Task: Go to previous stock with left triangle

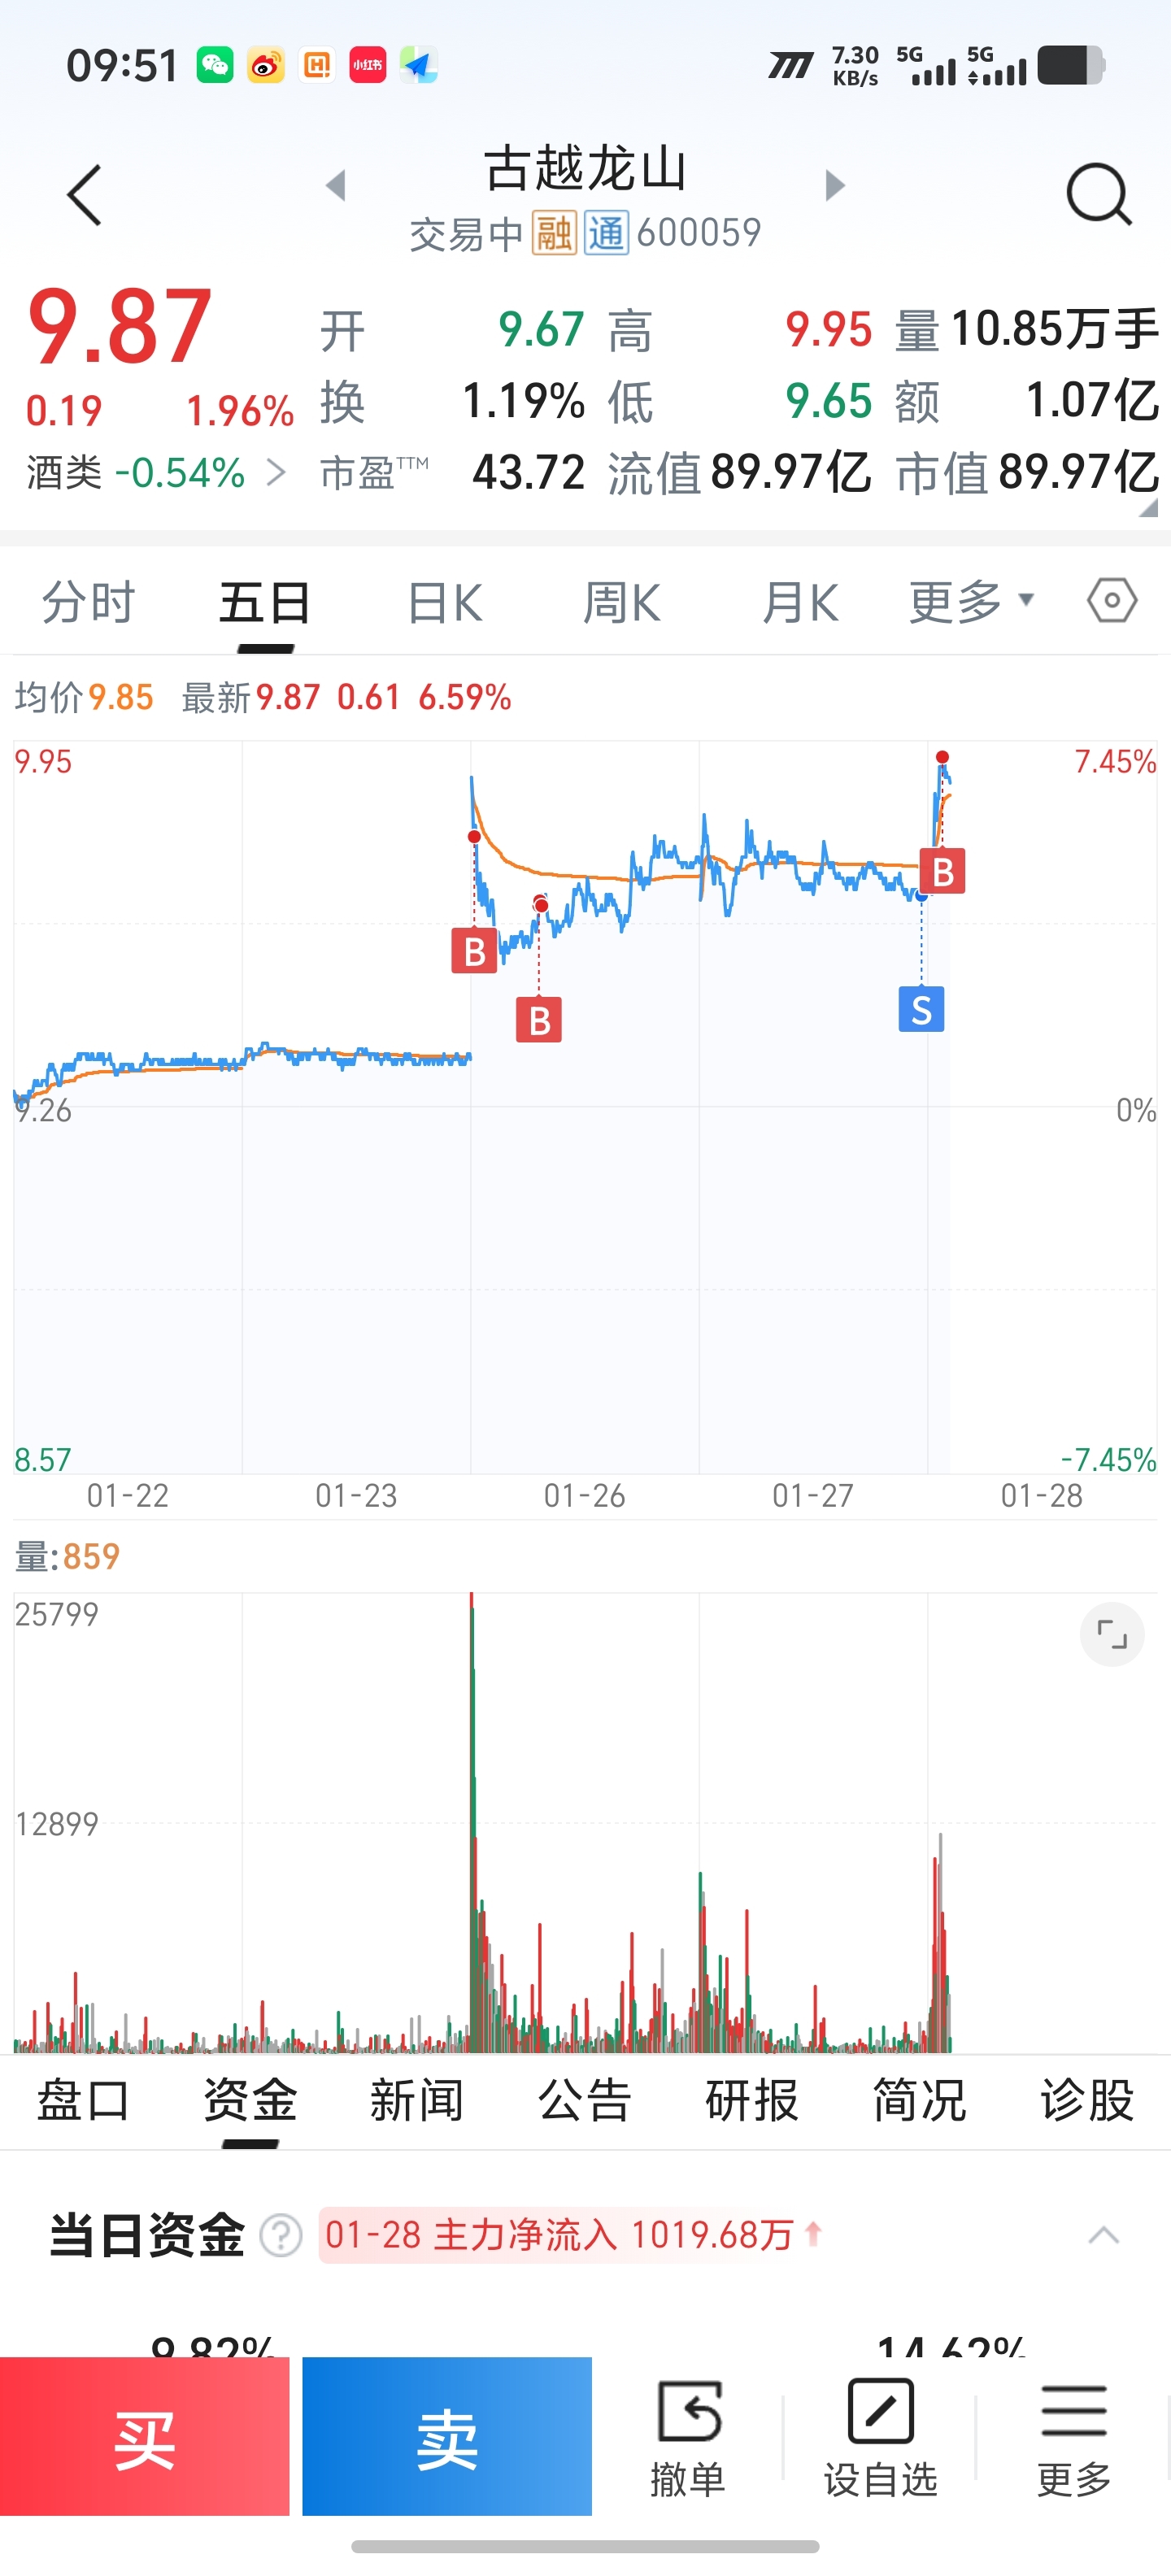Action: [336, 185]
